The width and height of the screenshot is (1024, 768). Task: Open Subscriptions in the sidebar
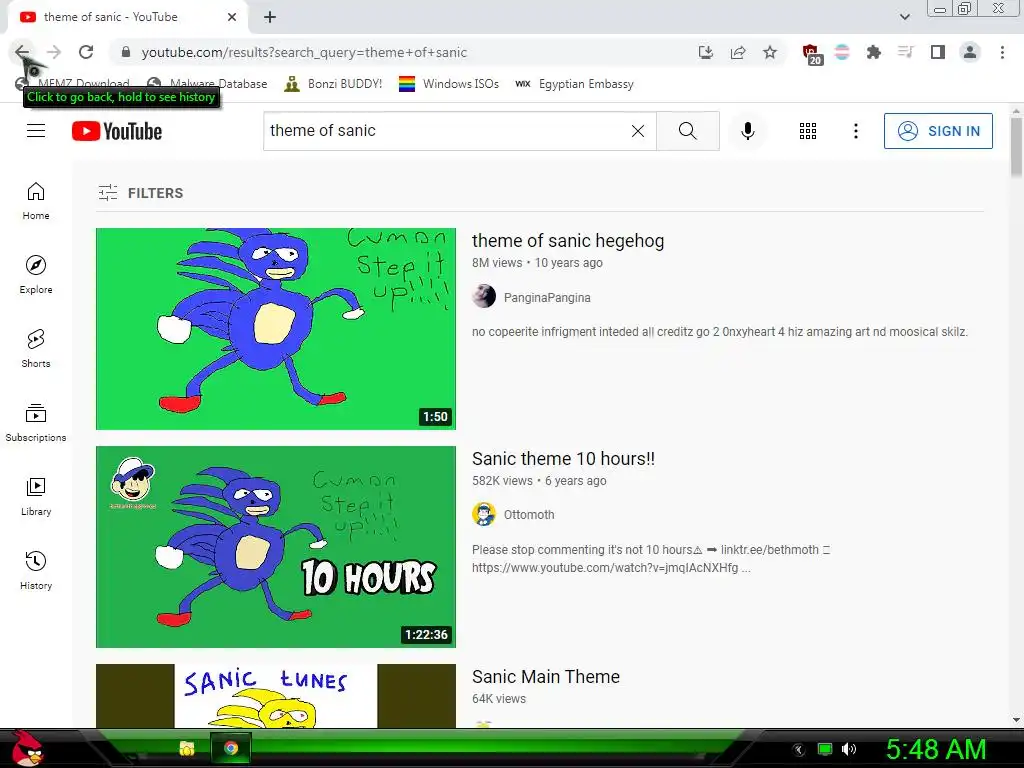pos(36,423)
